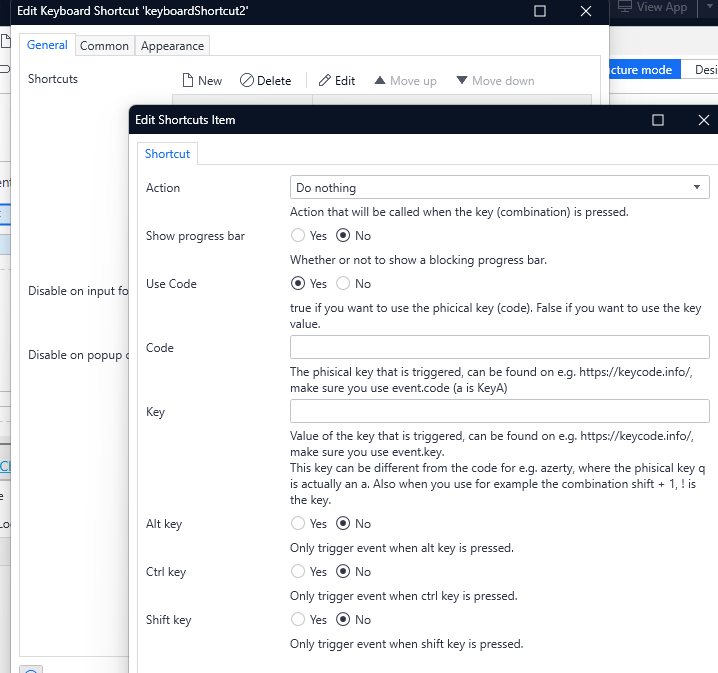718x673 pixels.
Task: Close the Edit Shortcuts Item dialog
Action: [x=703, y=120]
